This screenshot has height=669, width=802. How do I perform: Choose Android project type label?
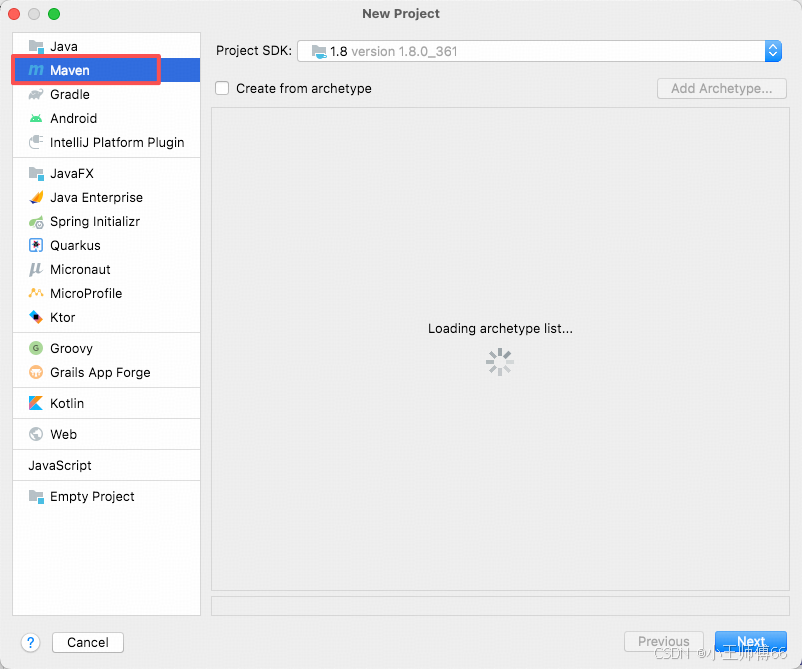[74, 118]
